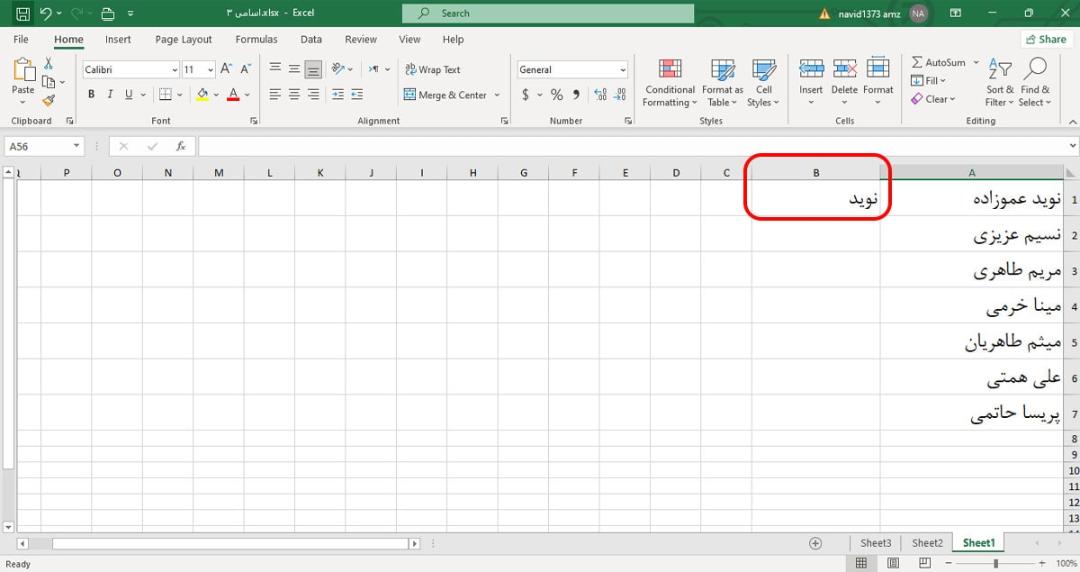Open the Fill dropdown
1080x572 pixels.
pyautogui.click(x=928, y=81)
